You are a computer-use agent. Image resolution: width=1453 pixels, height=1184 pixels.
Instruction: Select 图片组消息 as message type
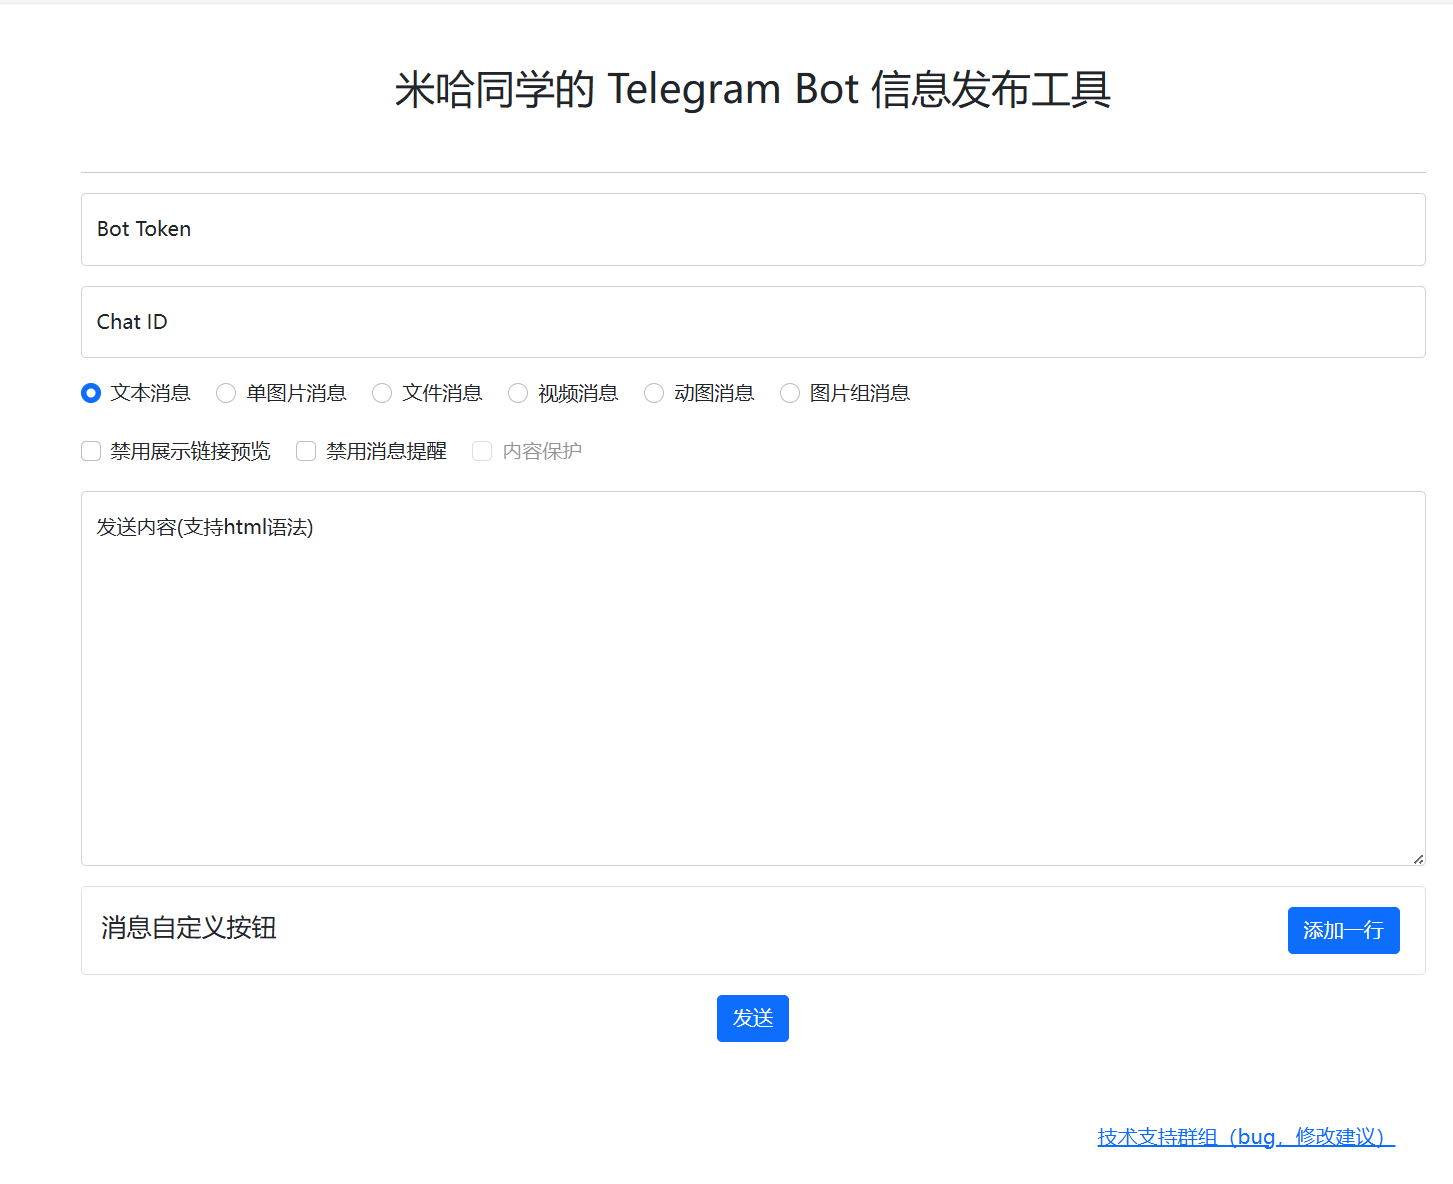tap(790, 393)
